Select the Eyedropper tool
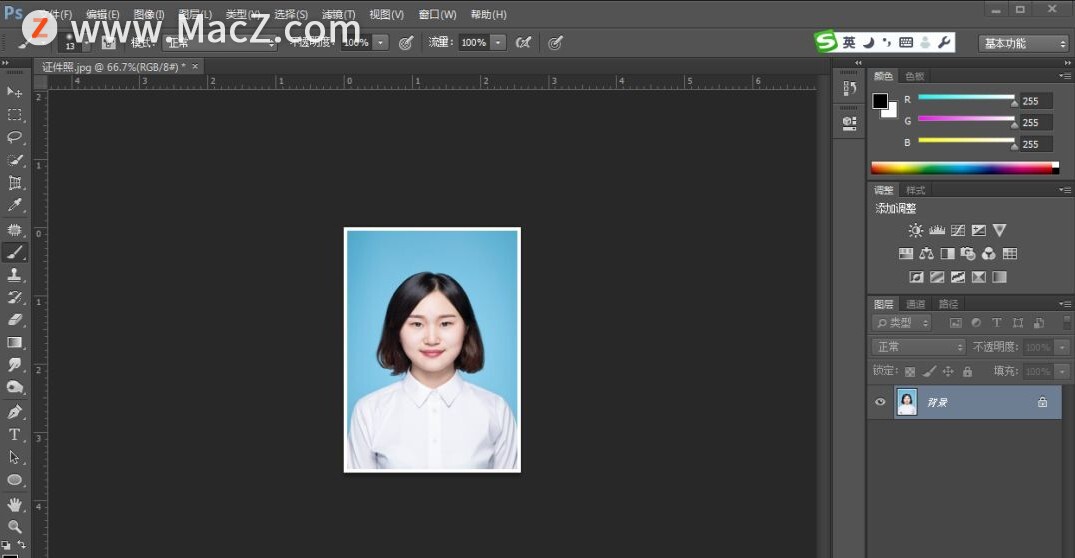 [14, 206]
